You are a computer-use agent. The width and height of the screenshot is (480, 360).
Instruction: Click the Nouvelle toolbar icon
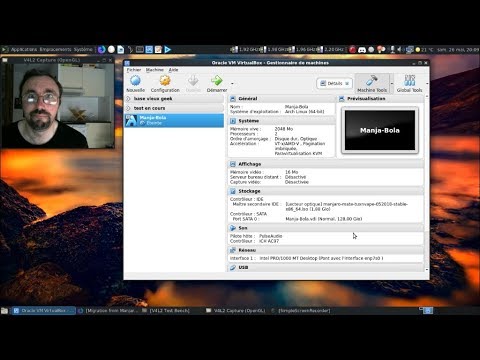135,81
